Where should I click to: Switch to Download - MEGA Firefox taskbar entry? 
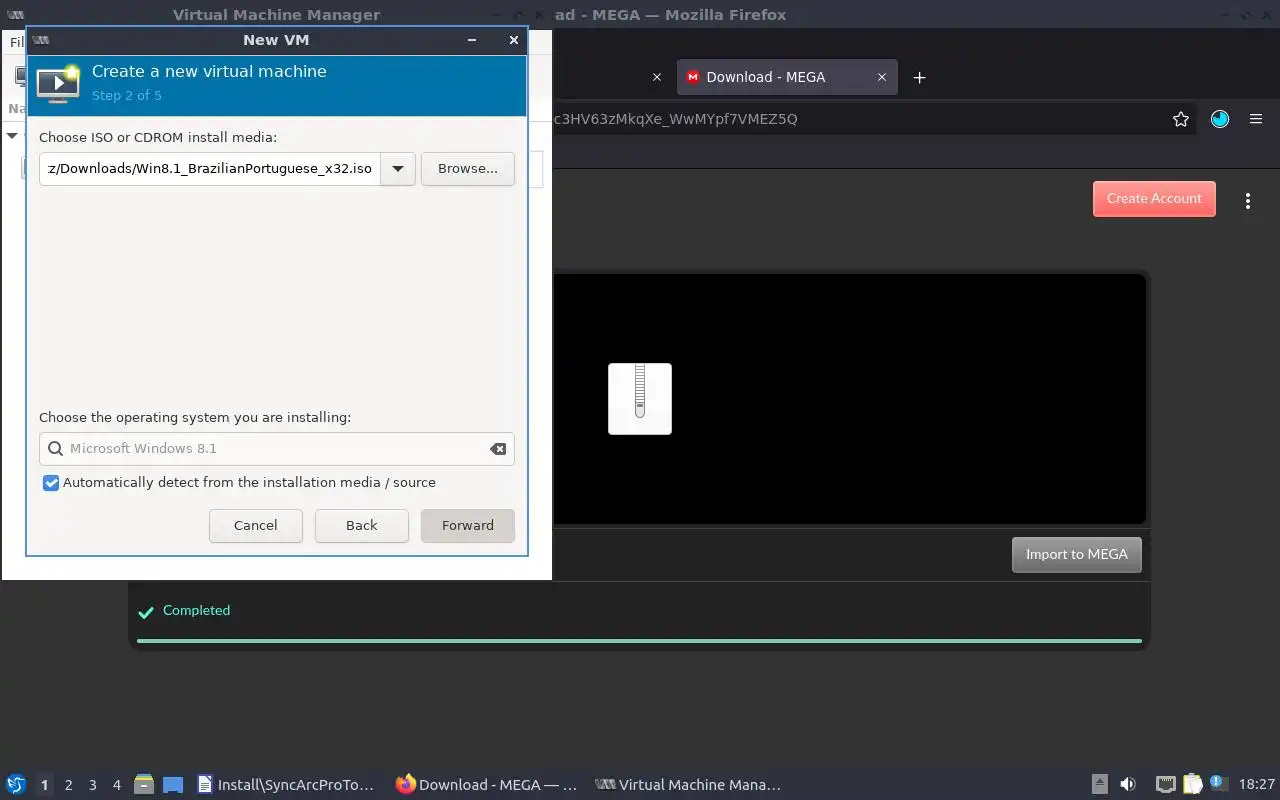point(487,785)
